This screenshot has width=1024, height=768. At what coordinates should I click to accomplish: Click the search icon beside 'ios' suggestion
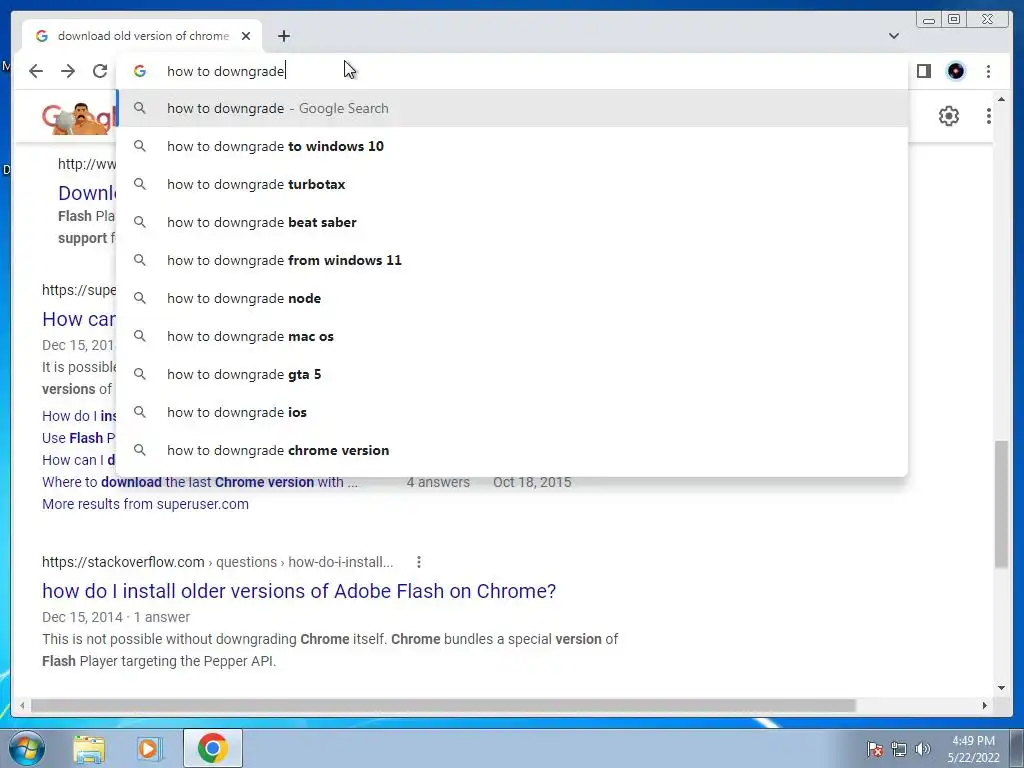point(140,411)
